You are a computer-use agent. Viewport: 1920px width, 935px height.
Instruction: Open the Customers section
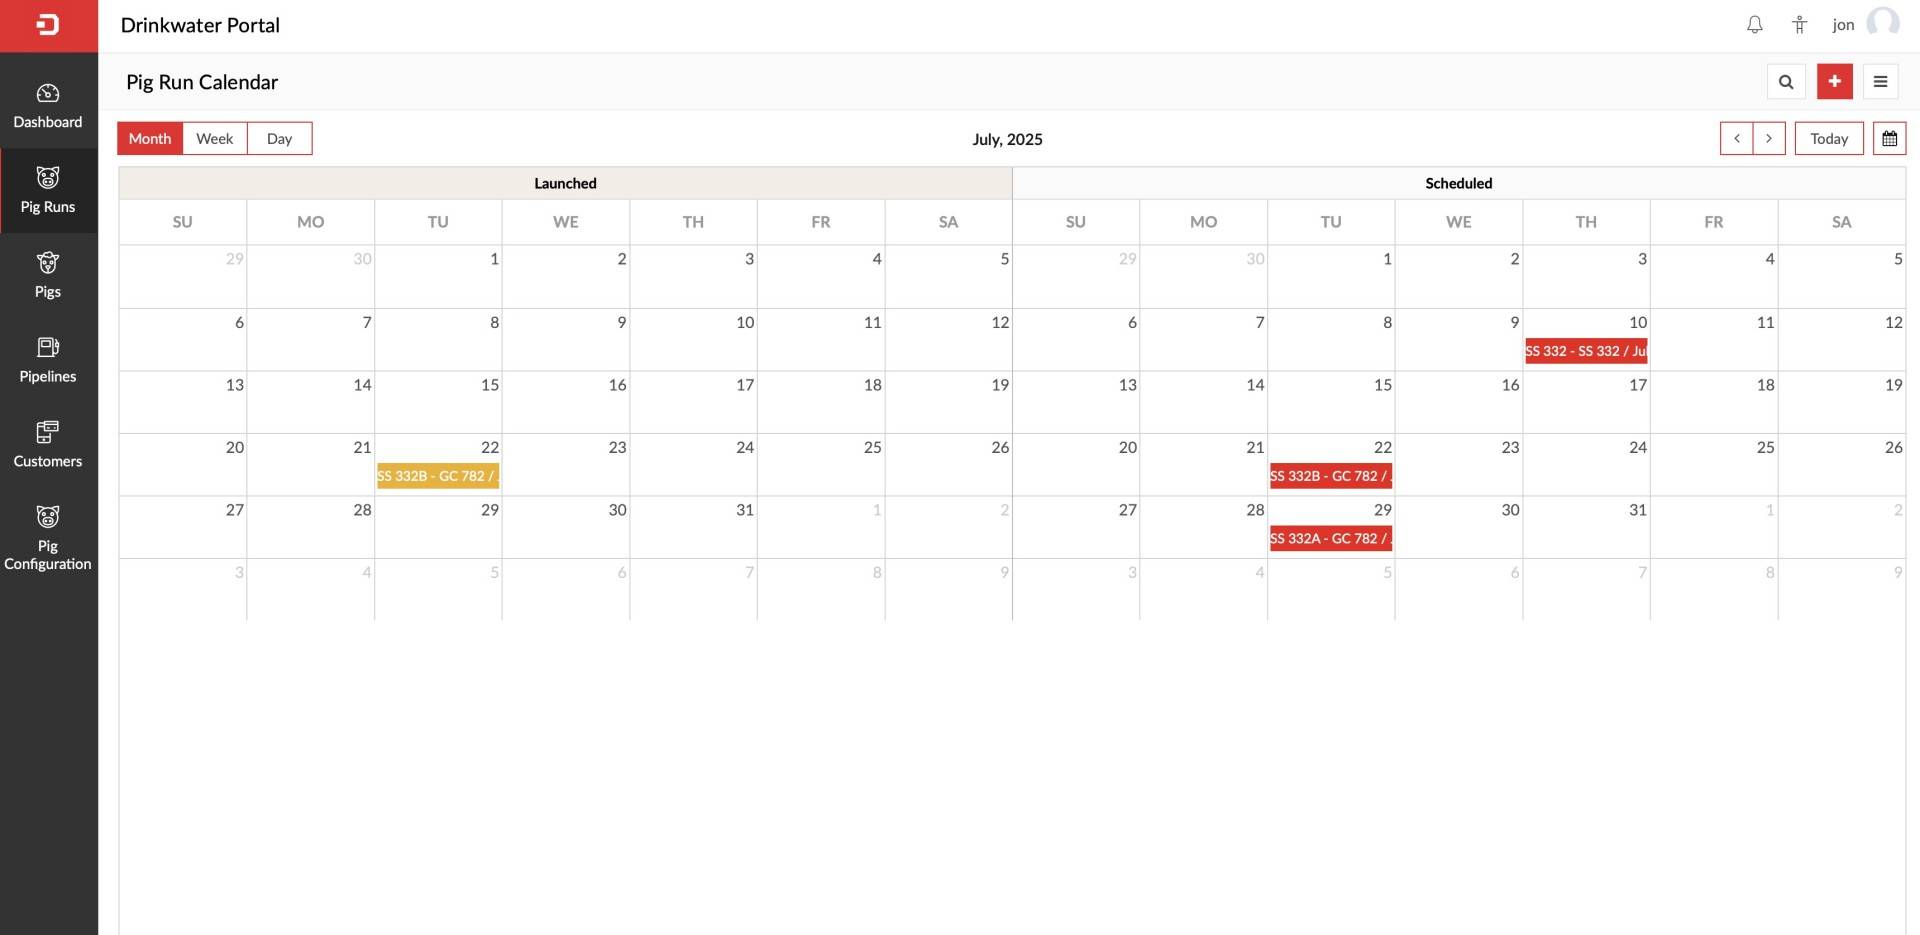48,445
